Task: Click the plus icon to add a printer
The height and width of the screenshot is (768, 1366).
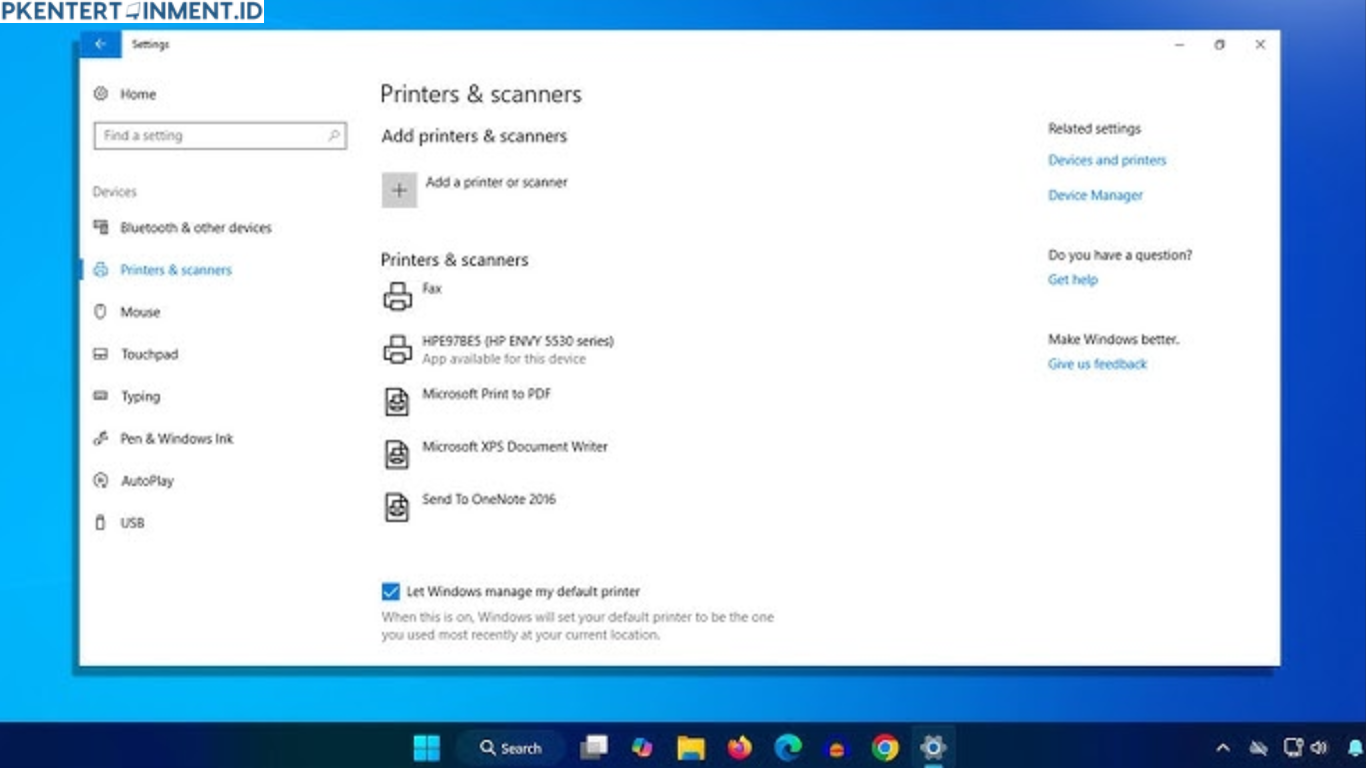Action: [x=399, y=190]
